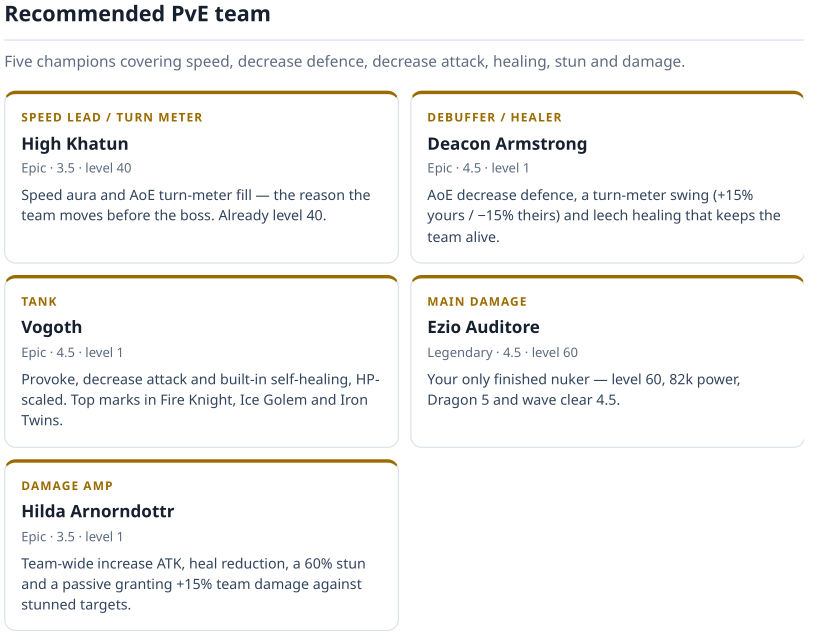Click the speed aura description text

[x=196, y=205]
